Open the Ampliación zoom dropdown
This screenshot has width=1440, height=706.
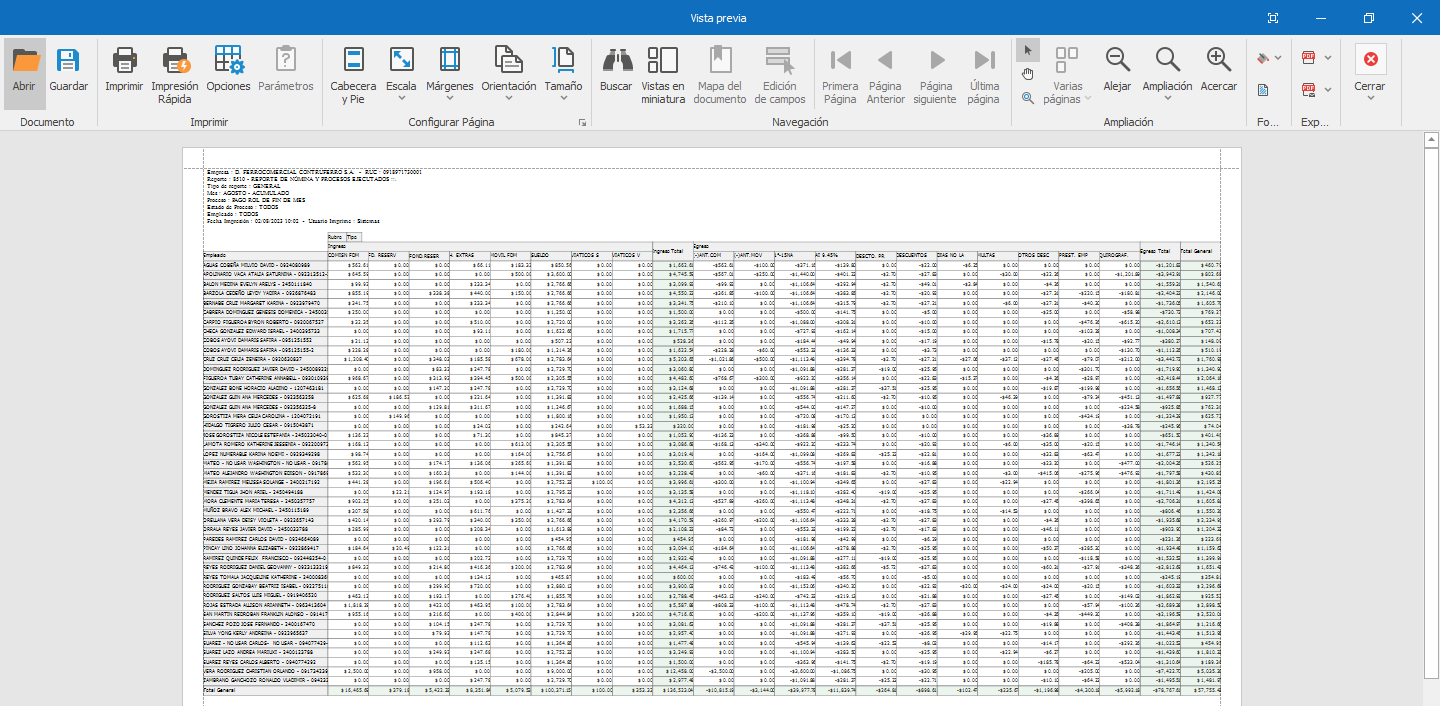click(x=1167, y=99)
